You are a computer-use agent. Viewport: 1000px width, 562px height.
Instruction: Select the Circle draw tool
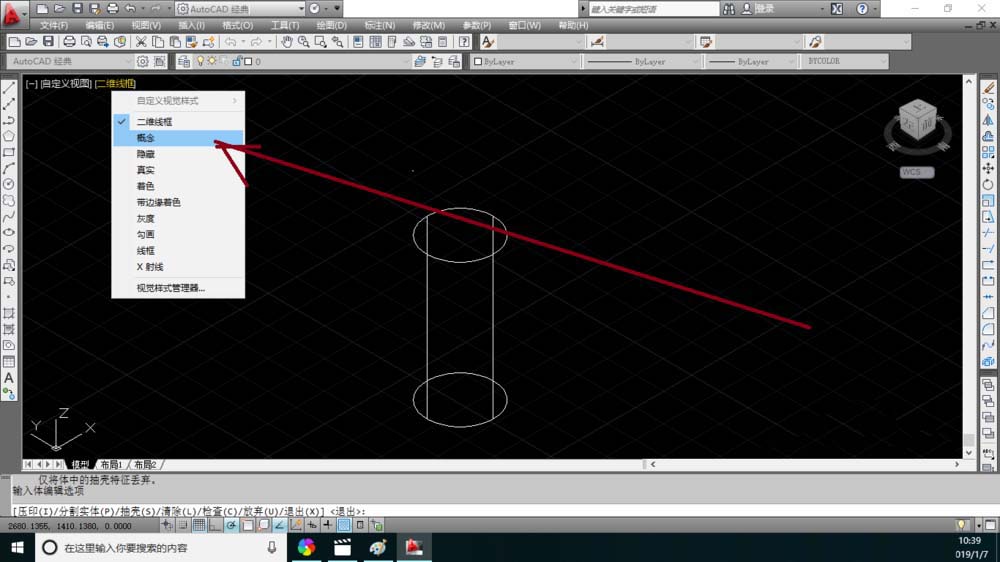9,184
